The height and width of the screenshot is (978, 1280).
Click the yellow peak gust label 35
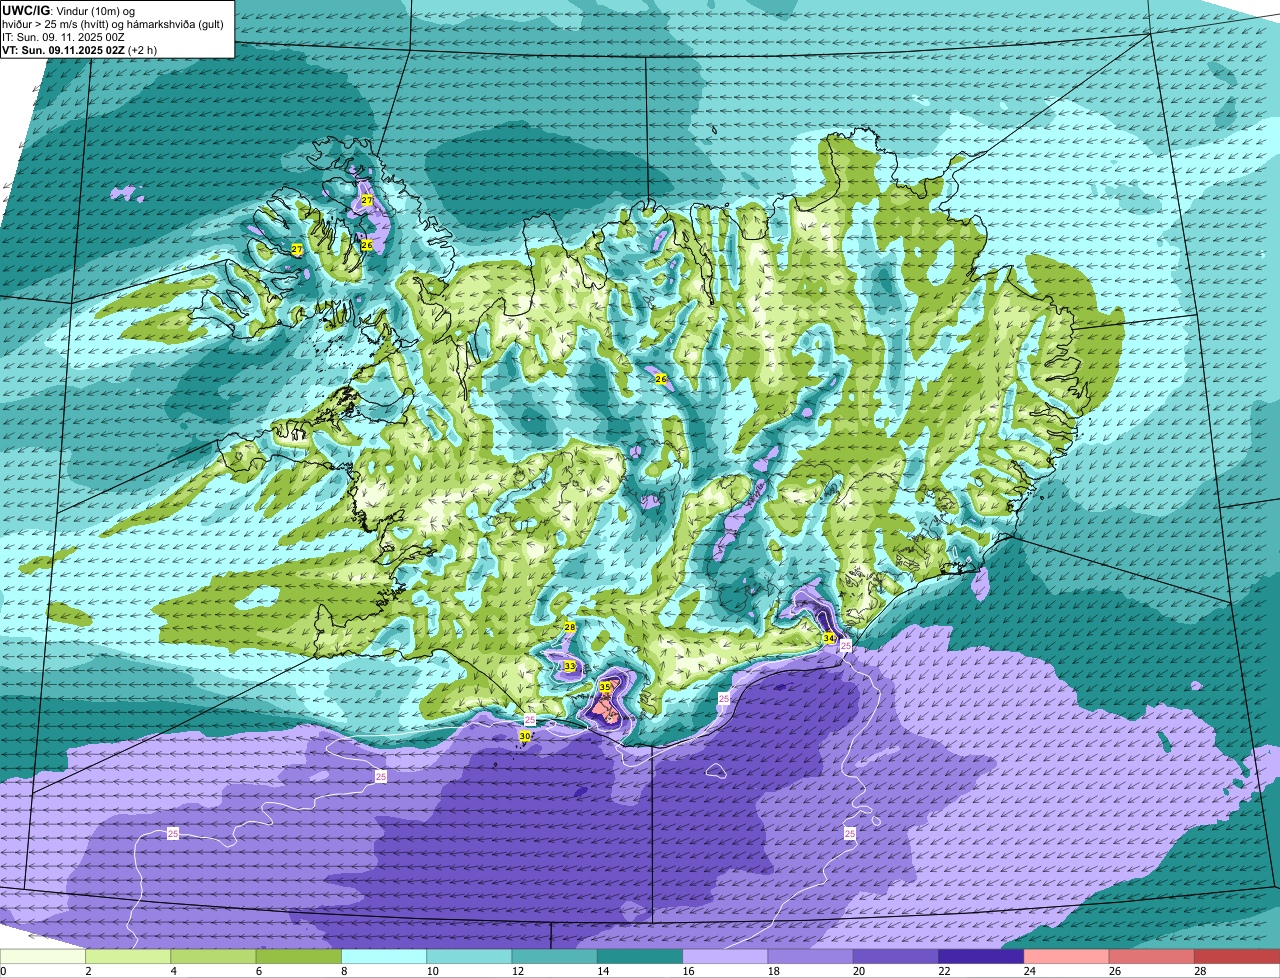point(605,687)
